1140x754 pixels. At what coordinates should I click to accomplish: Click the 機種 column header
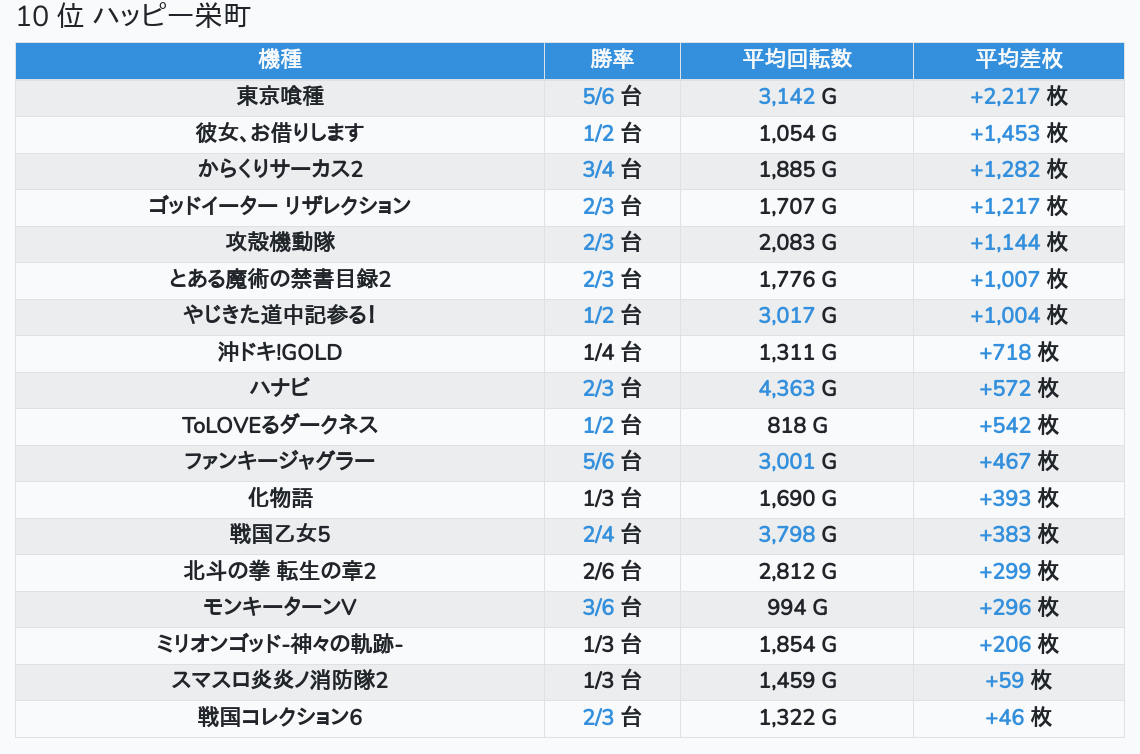point(280,60)
